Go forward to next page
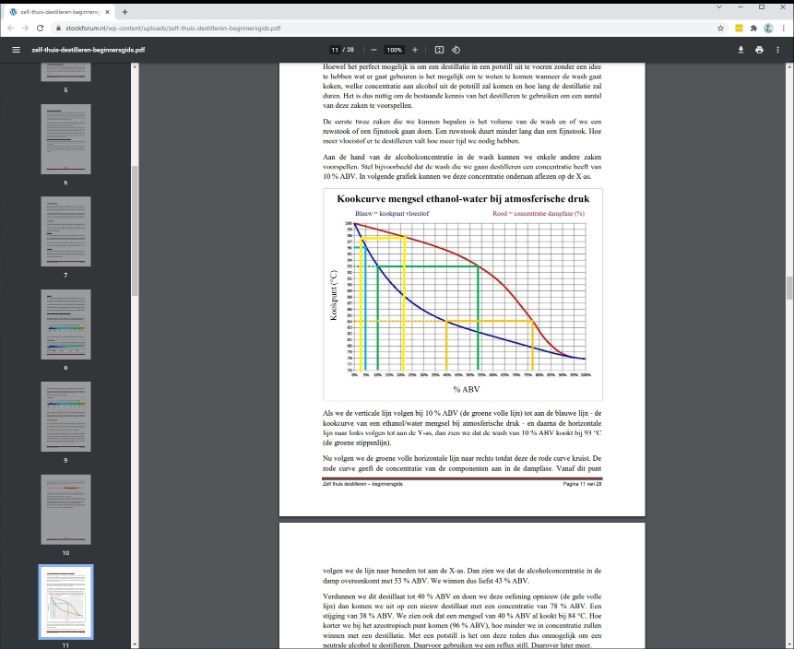Image resolution: width=794 pixels, height=649 pixels. (x=25, y=28)
